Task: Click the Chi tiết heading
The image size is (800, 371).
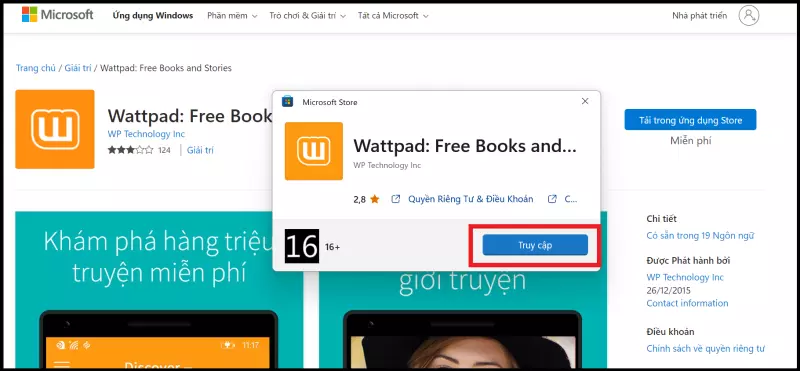Action: tap(661, 219)
